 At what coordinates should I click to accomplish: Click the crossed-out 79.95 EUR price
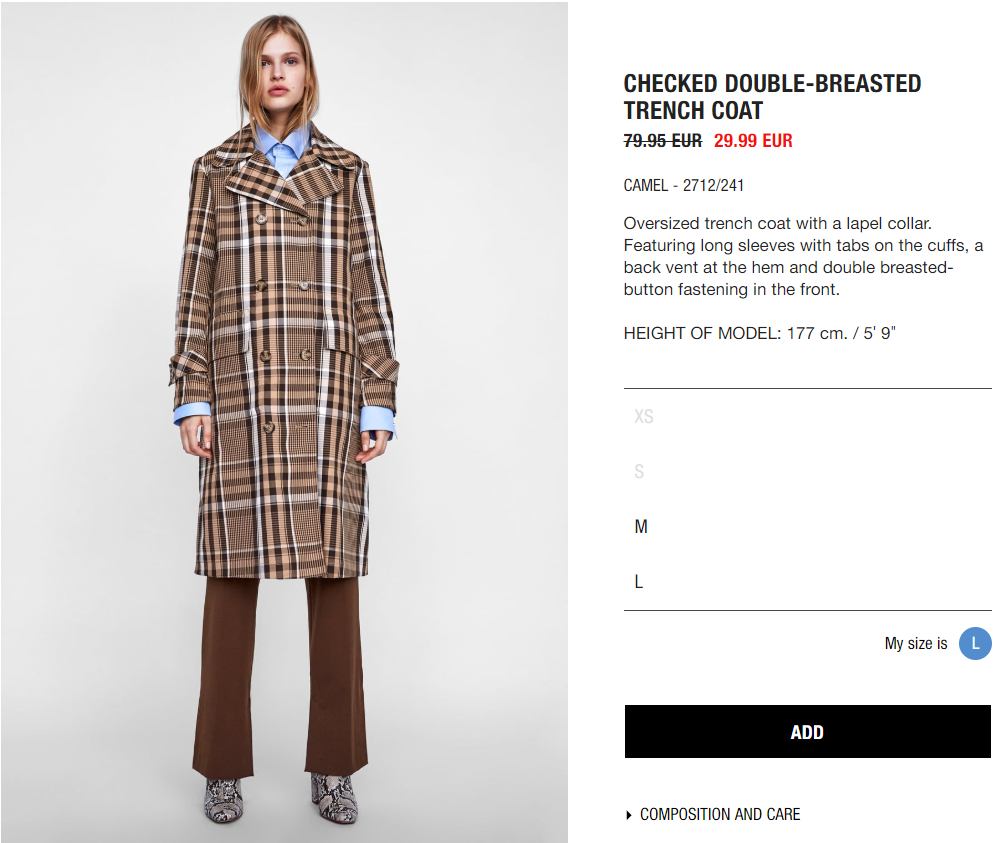tap(663, 140)
